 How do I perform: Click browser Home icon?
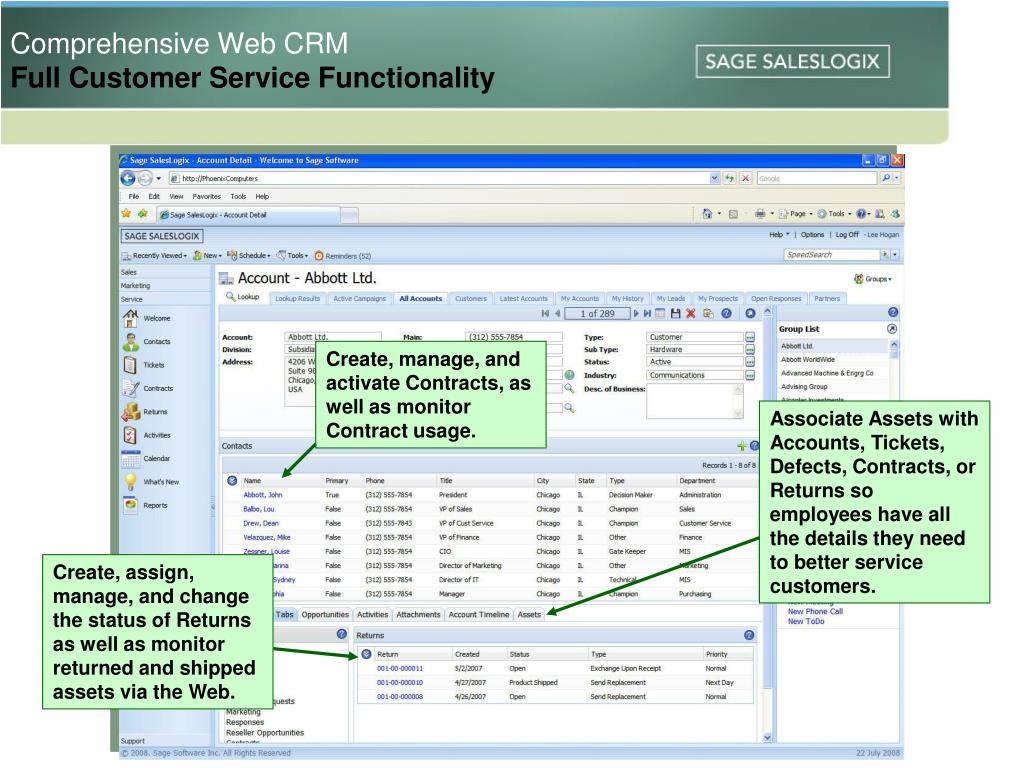707,214
